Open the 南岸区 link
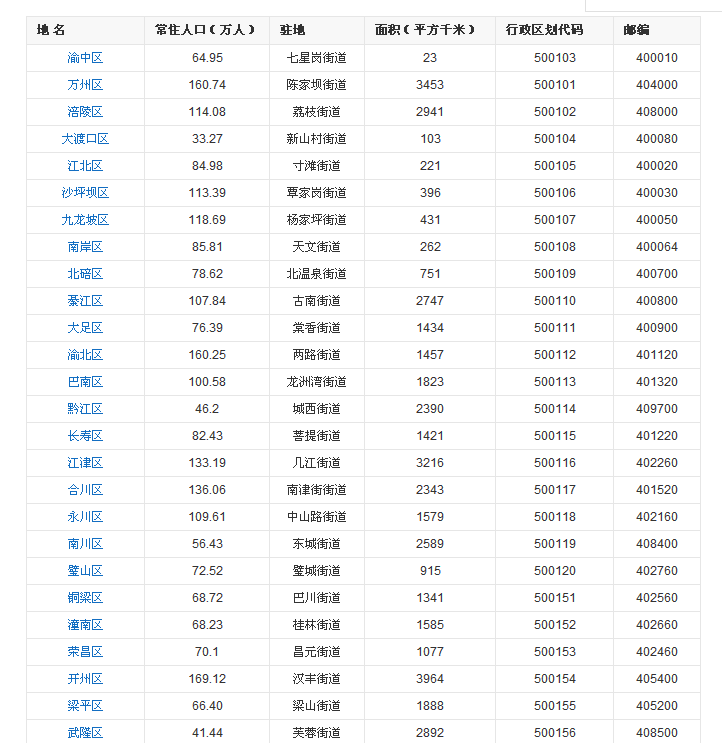This screenshot has height=743, width=722. coord(85,247)
